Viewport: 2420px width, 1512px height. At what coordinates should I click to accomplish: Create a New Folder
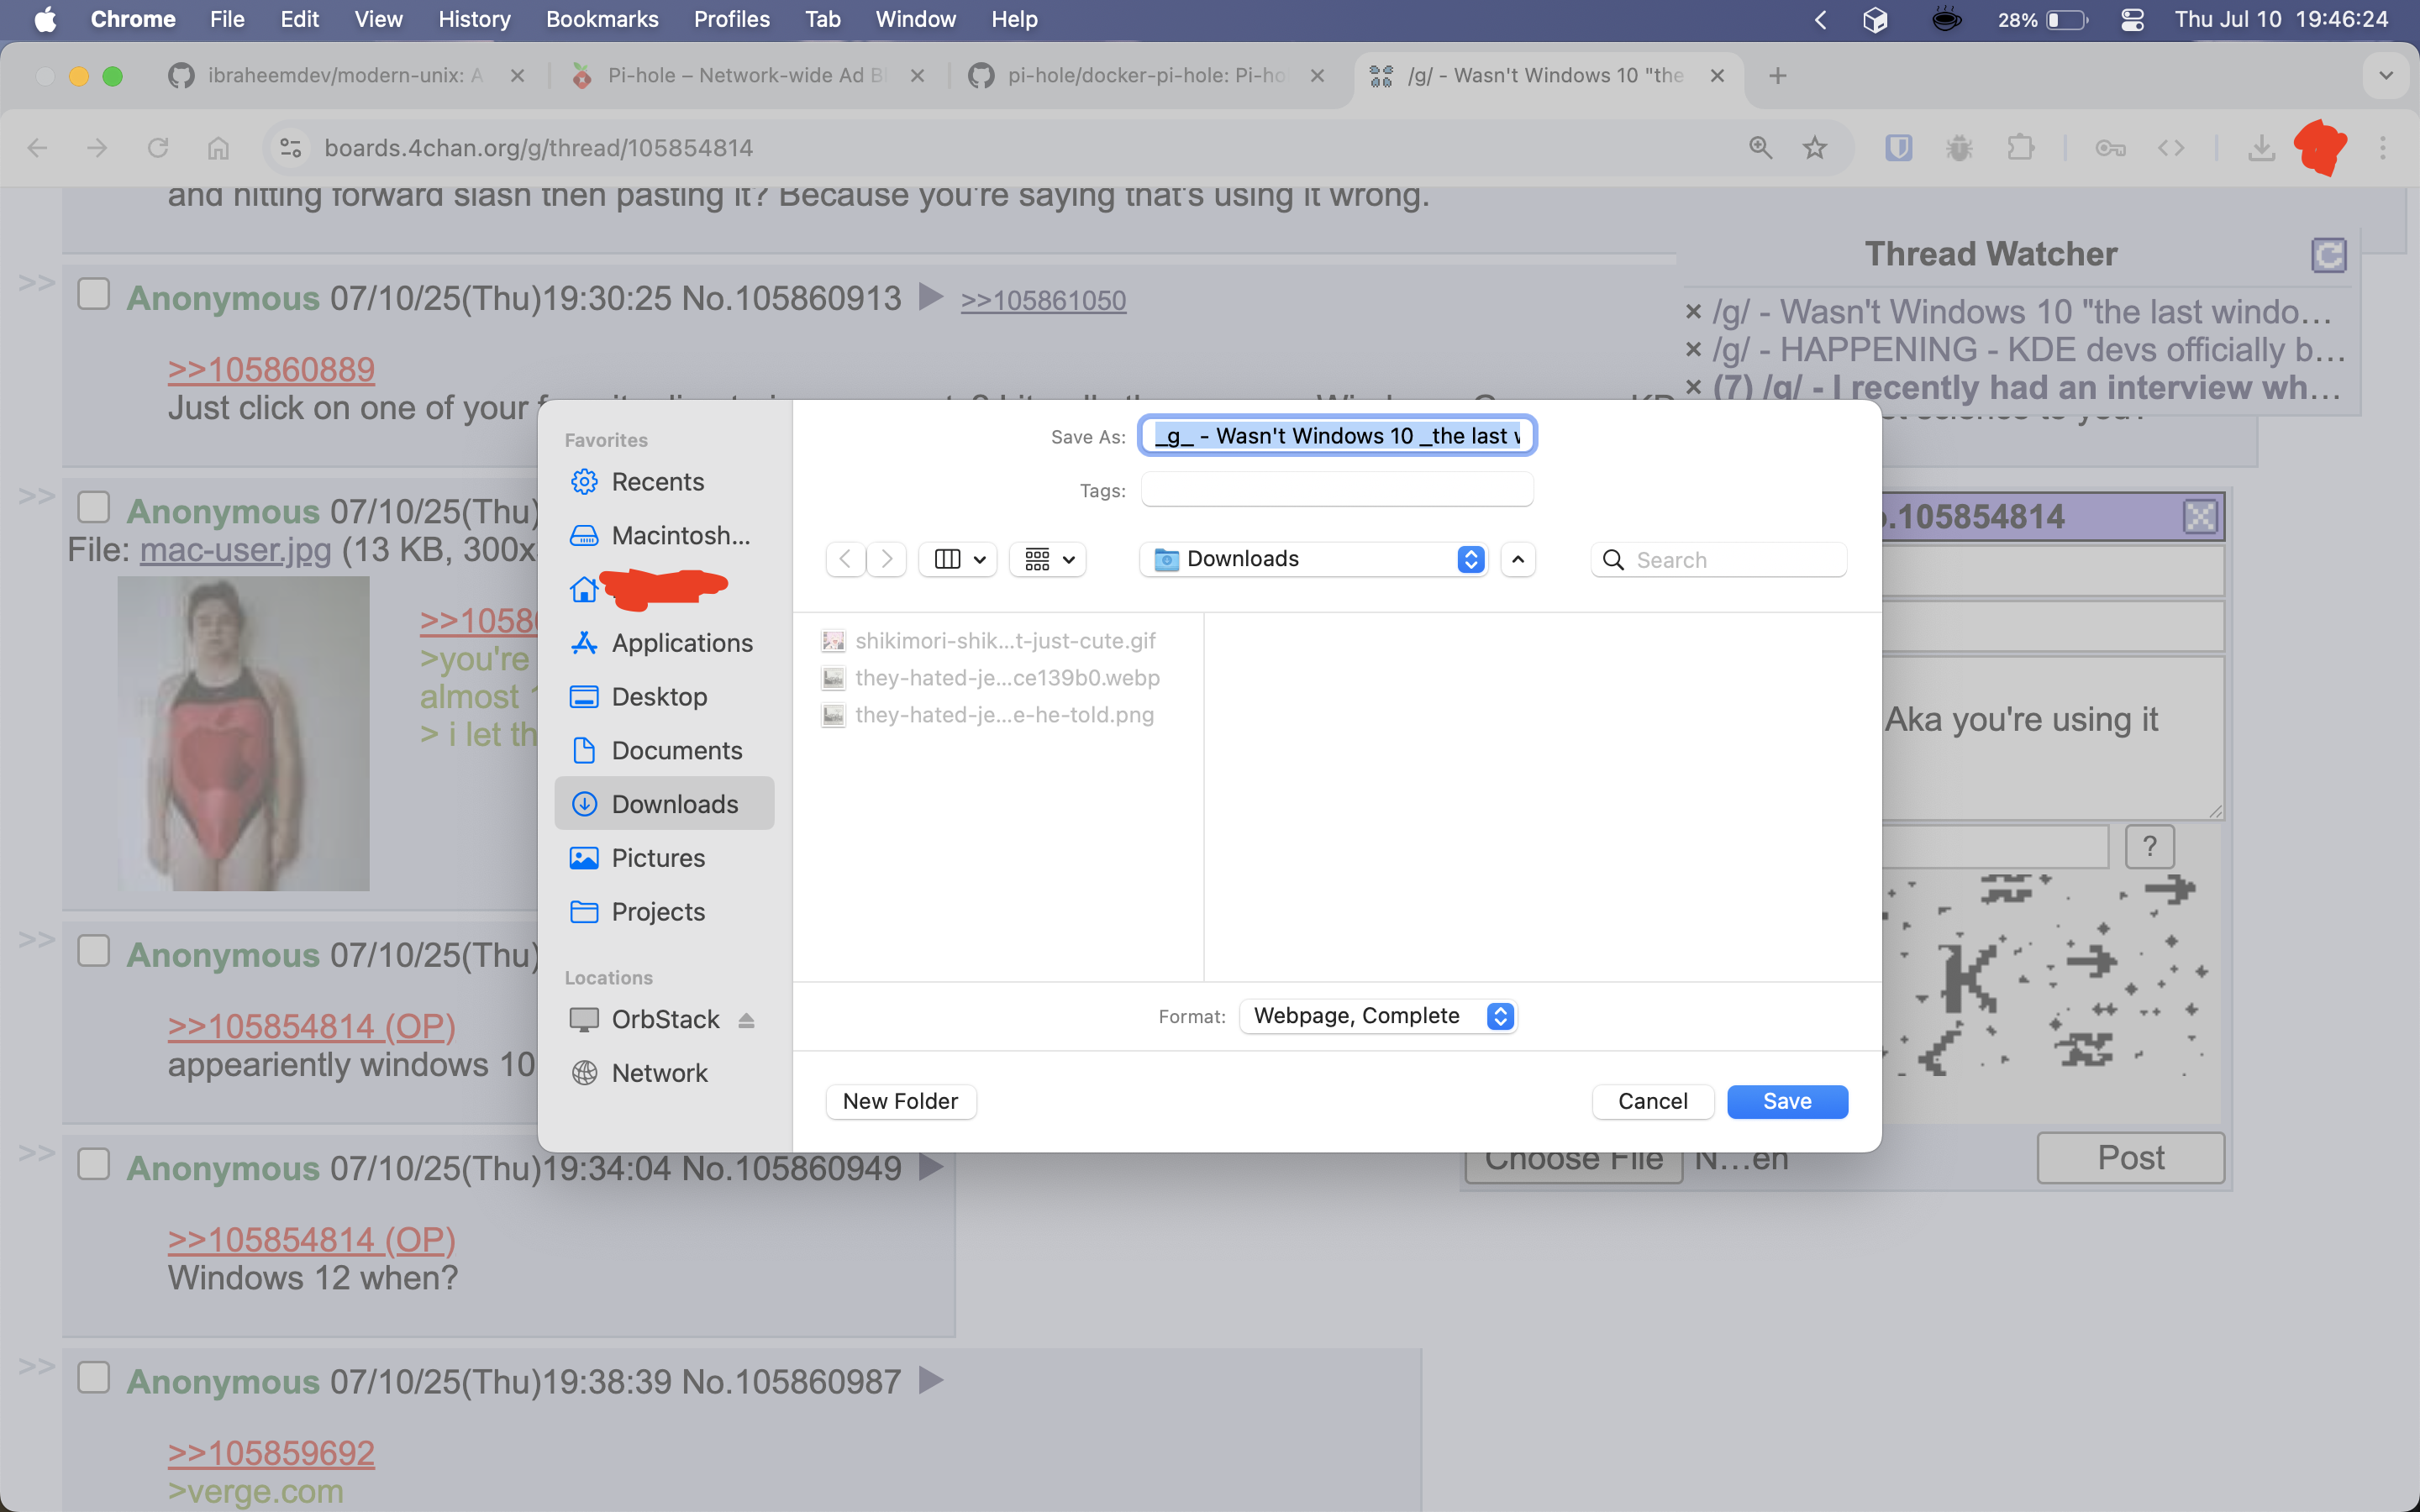pos(900,1101)
